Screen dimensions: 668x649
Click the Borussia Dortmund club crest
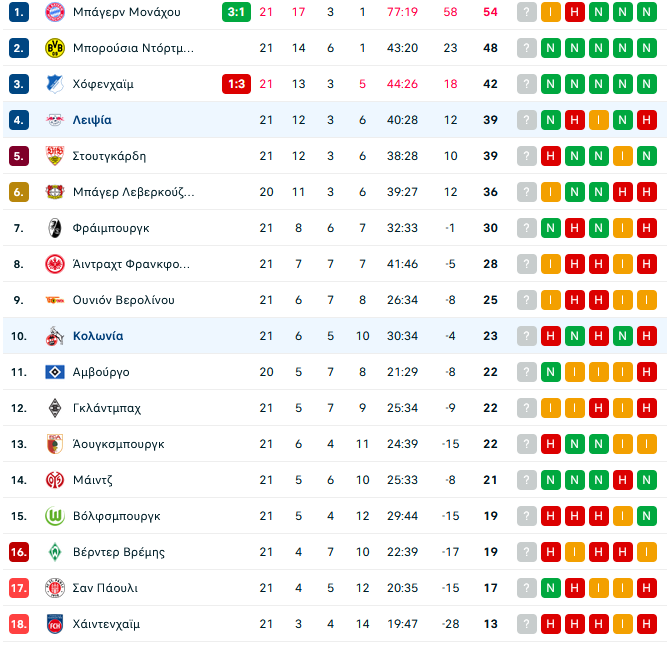(x=54, y=48)
